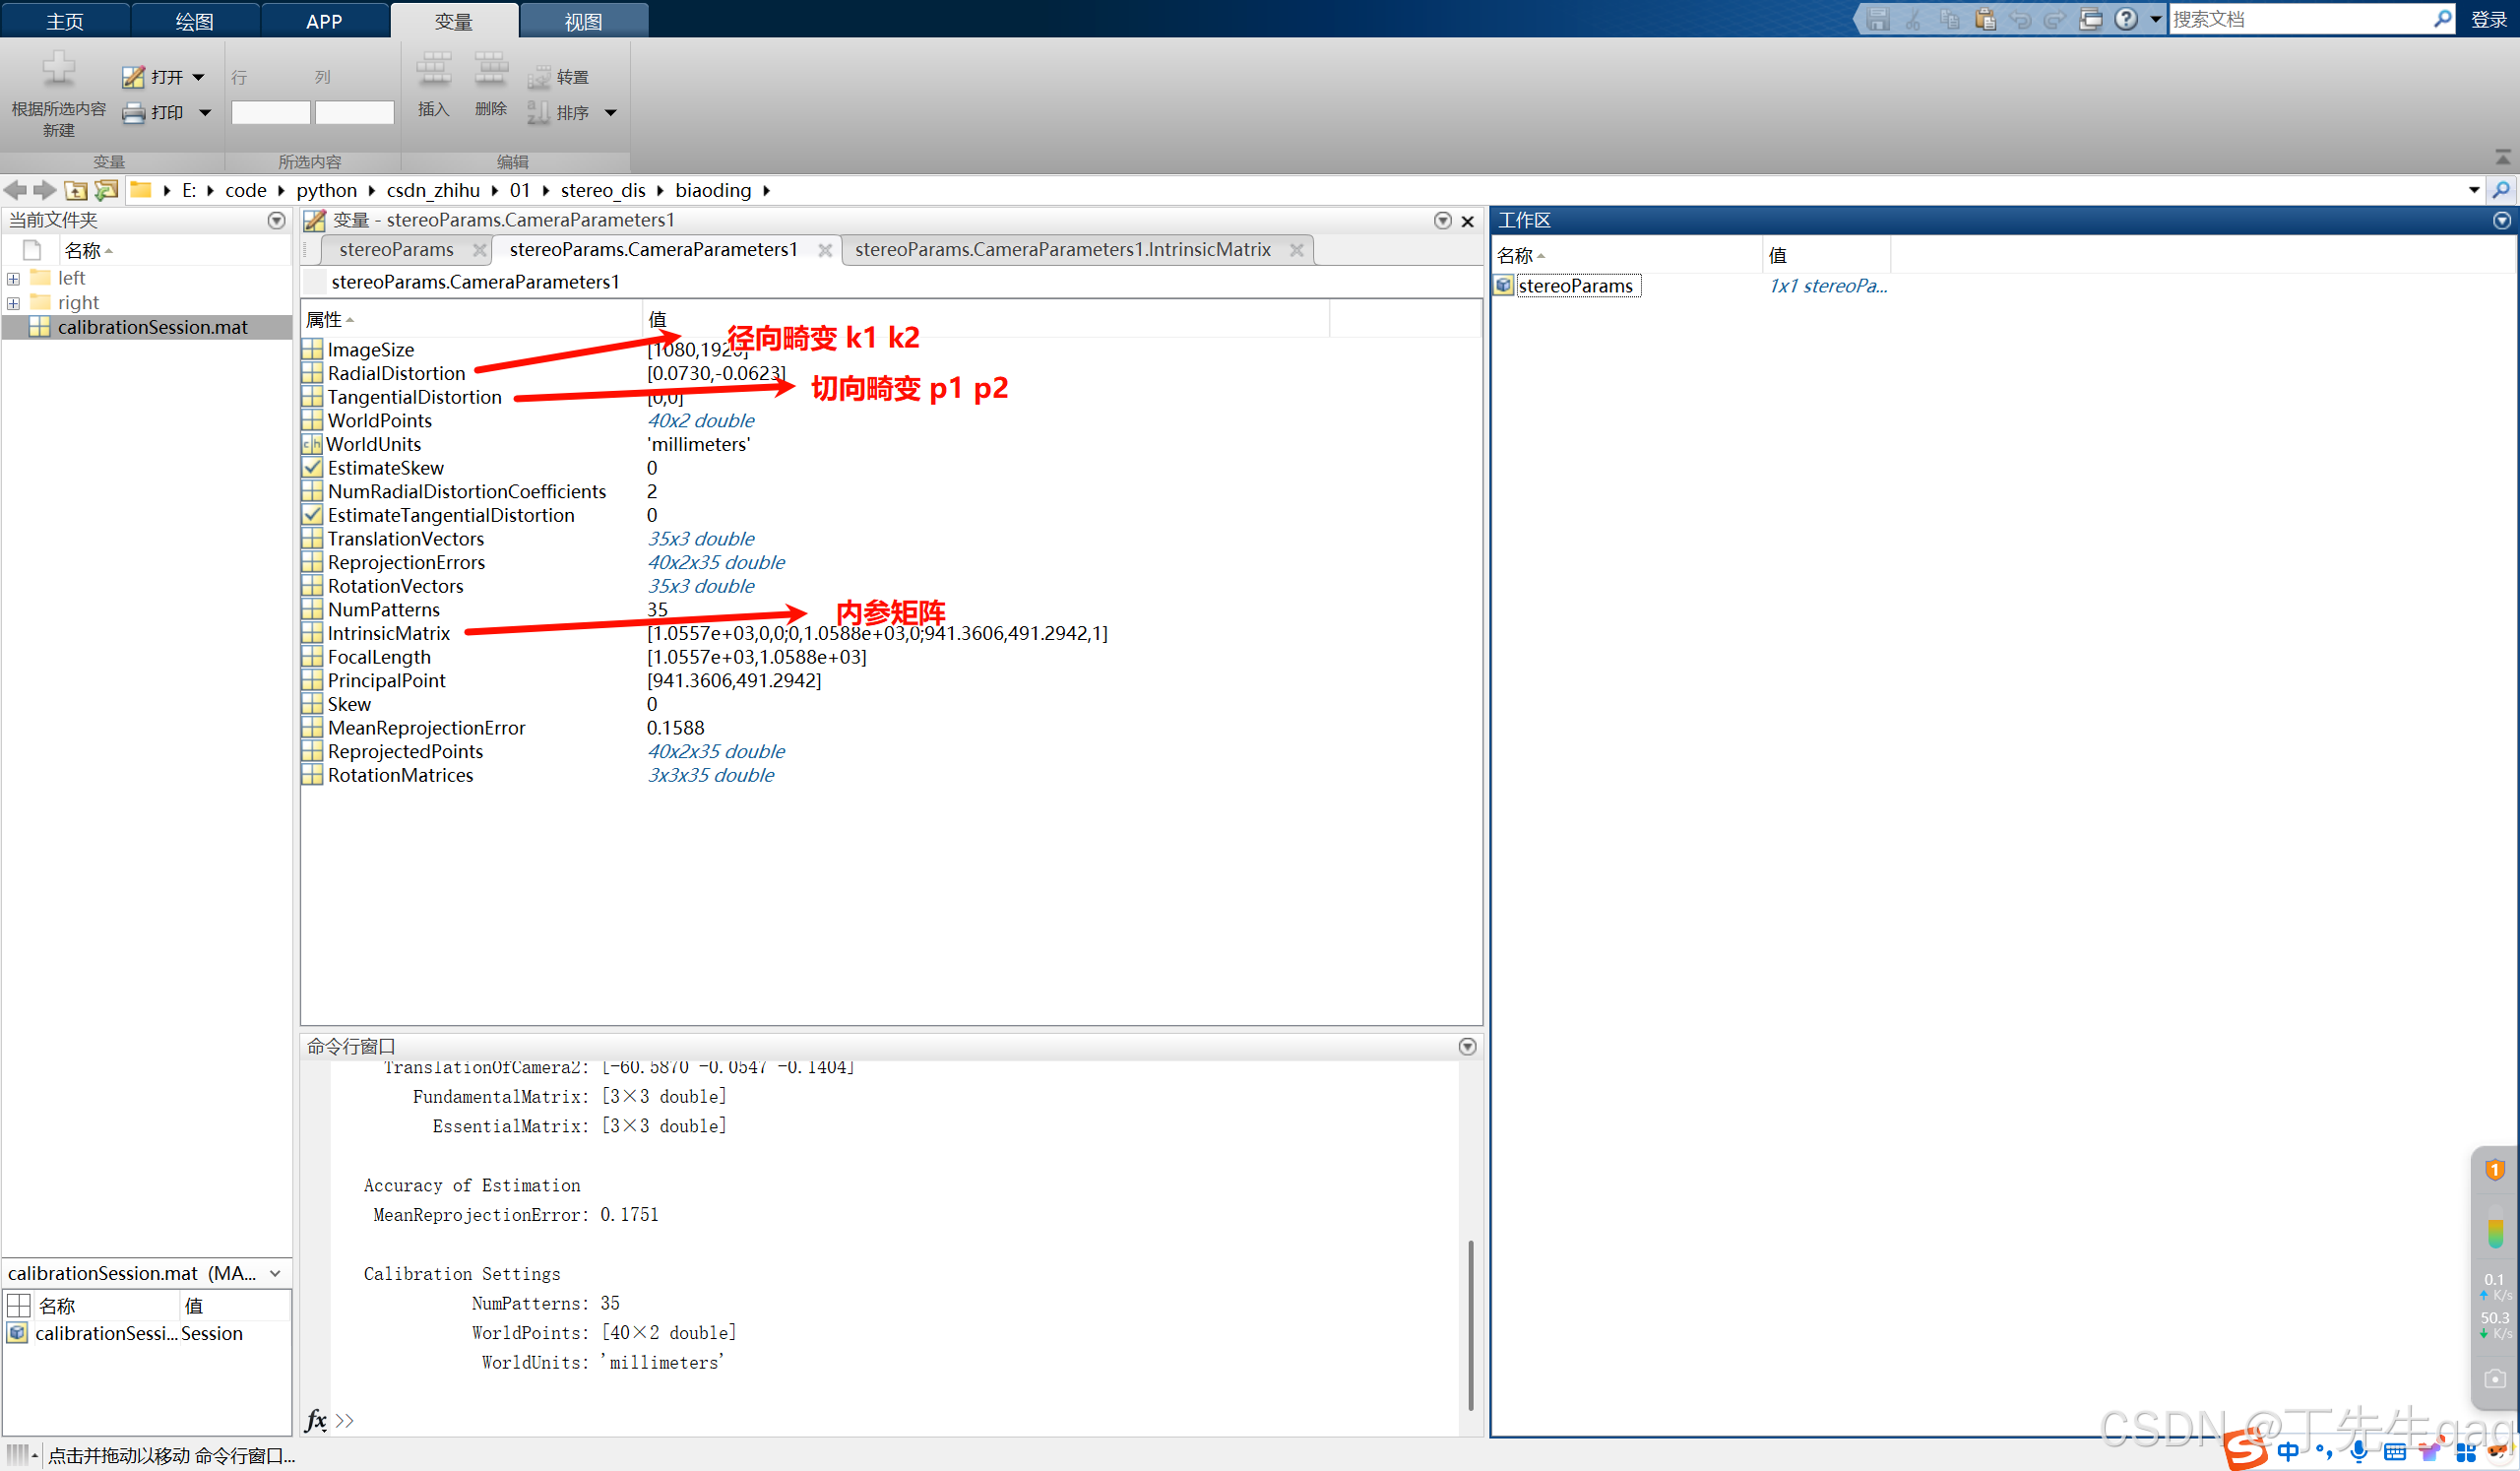Screen dimensions: 2520x1471
Task: Open the 40x2 double WorldPoints link
Action: (700, 421)
